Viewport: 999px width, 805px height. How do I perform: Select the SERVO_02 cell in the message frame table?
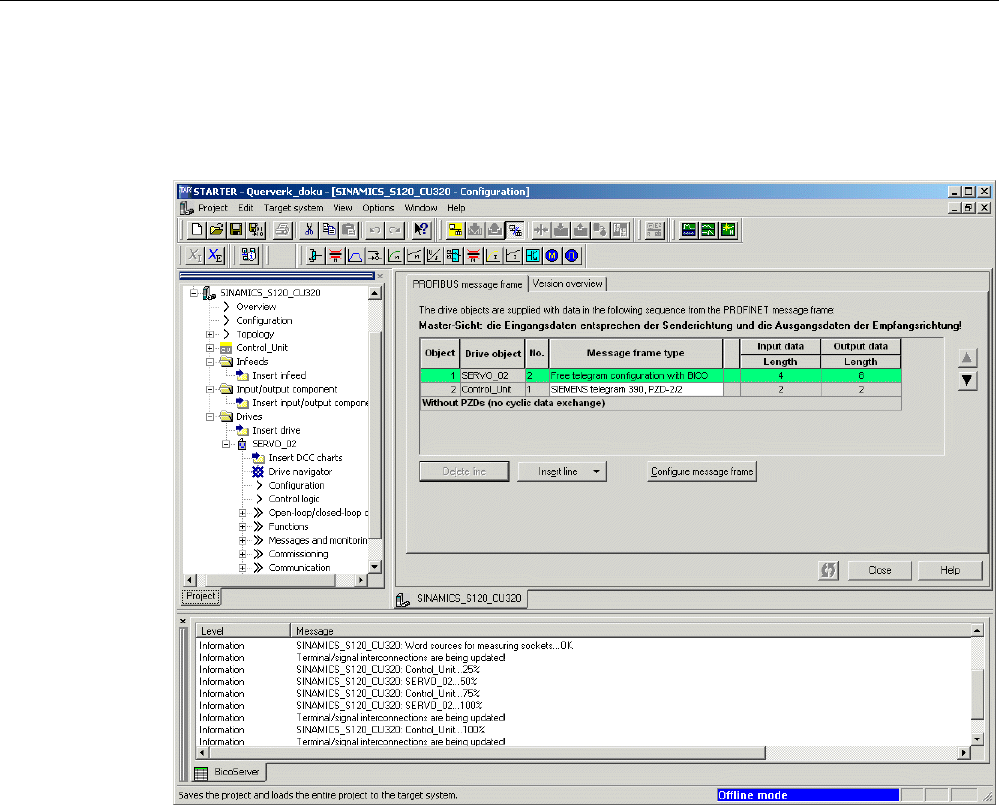tap(493, 376)
